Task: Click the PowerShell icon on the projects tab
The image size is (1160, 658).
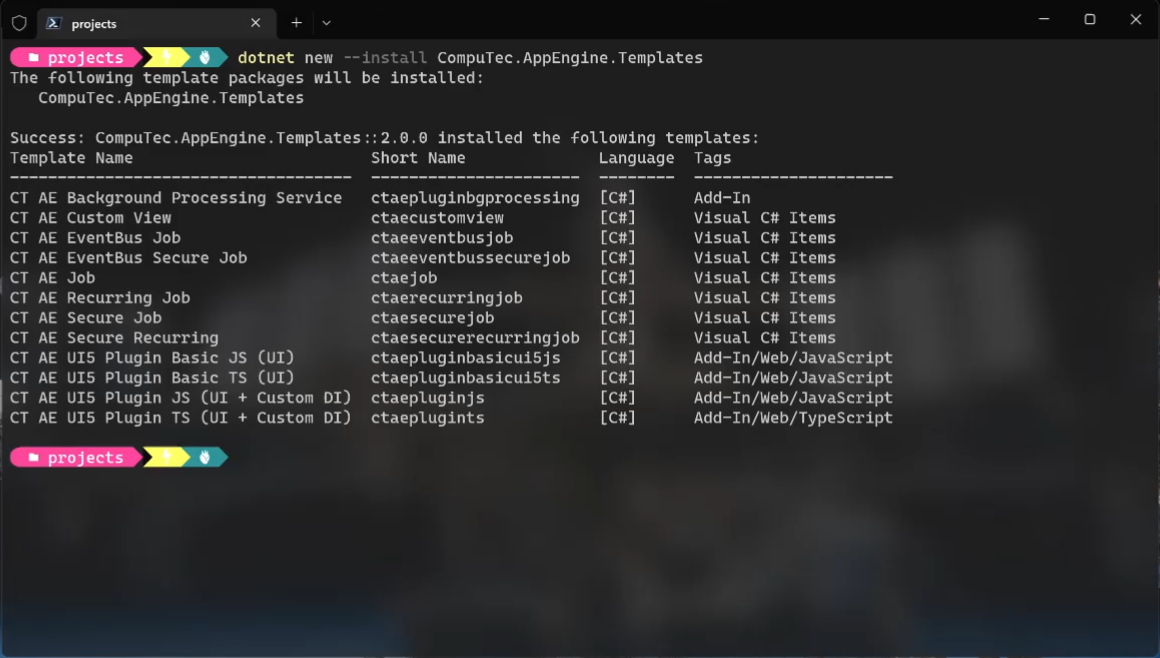Action: [x=54, y=23]
